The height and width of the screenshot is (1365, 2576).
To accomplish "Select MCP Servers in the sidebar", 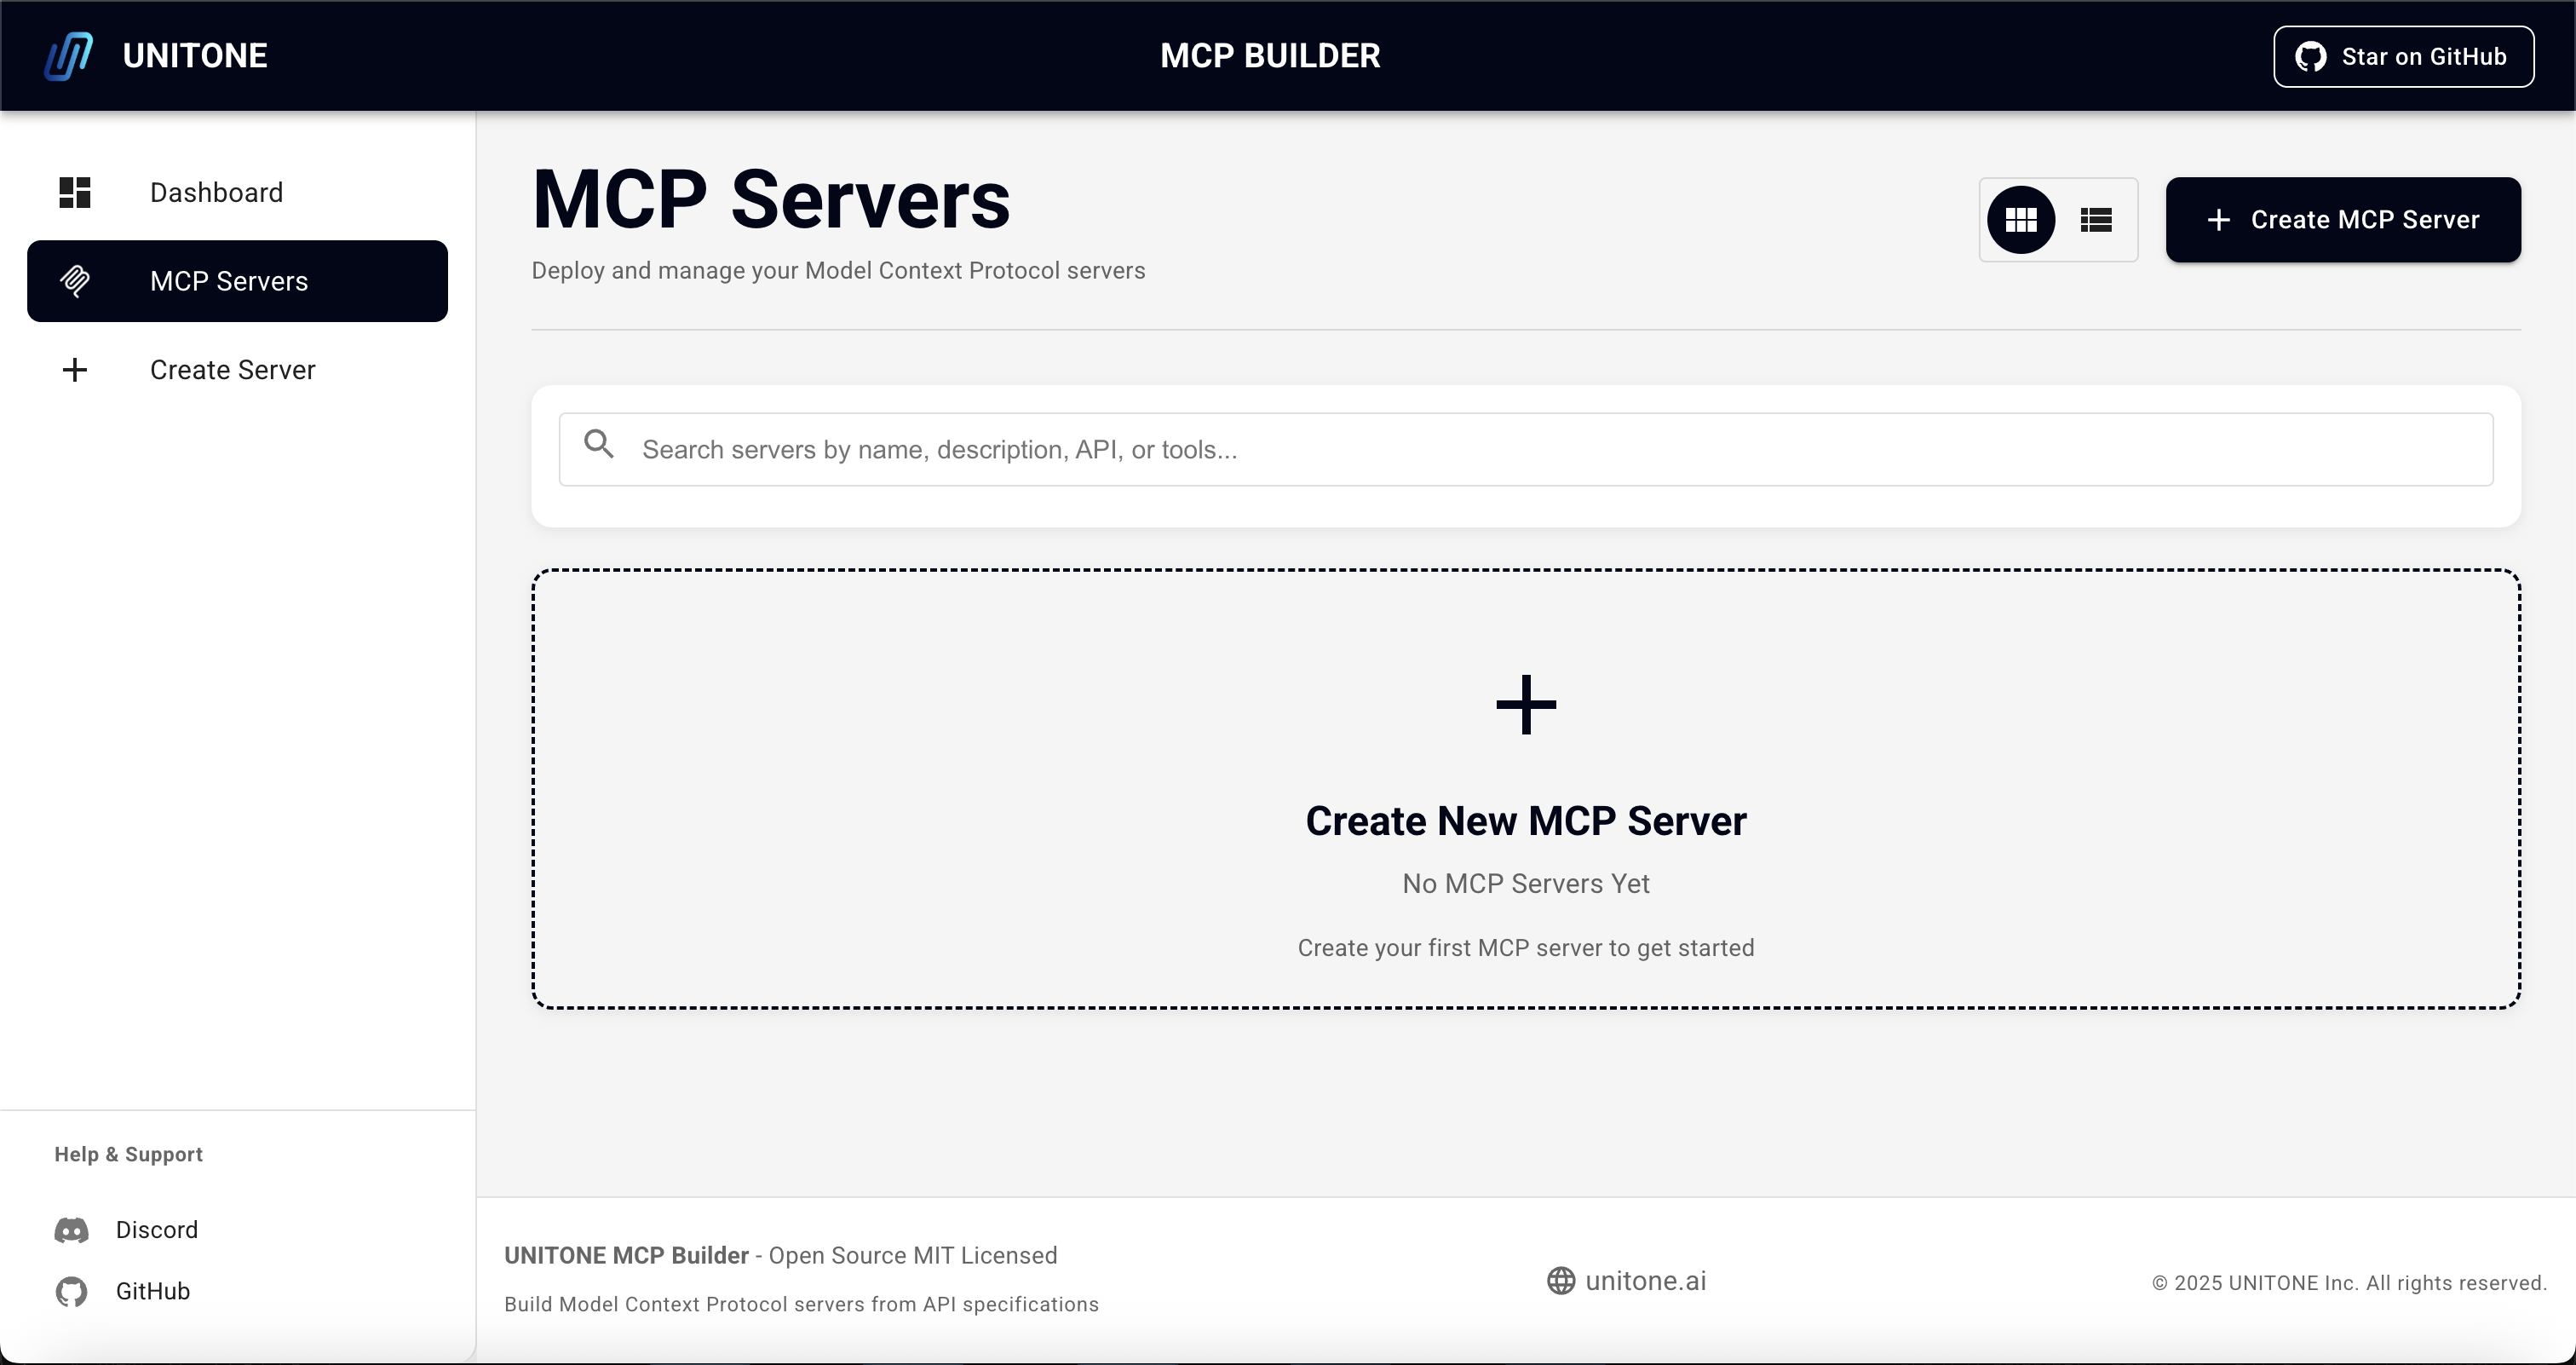I will (237, 281).
